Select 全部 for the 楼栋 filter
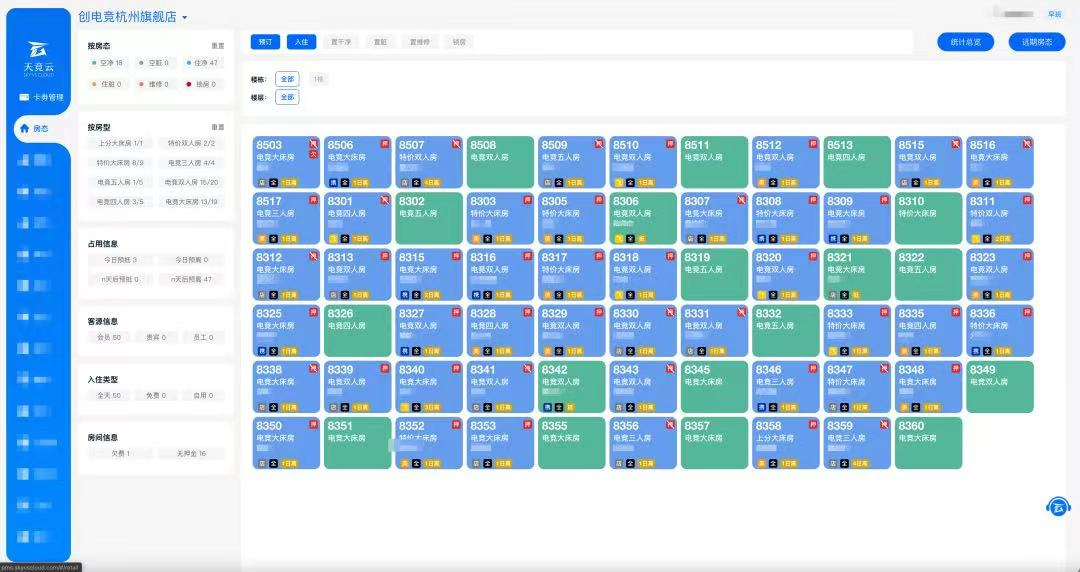 click(287, 79)
